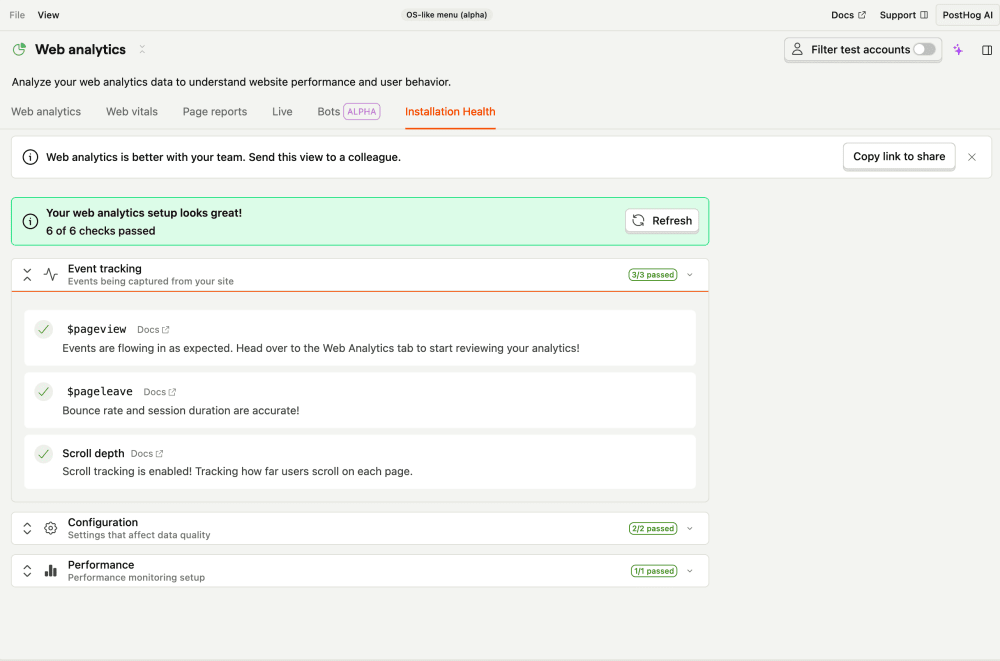The height and width of the screenshot is (661, 1000).
Task: Click 'Events being captured from your site' subtitle
Action: (151, 281)
